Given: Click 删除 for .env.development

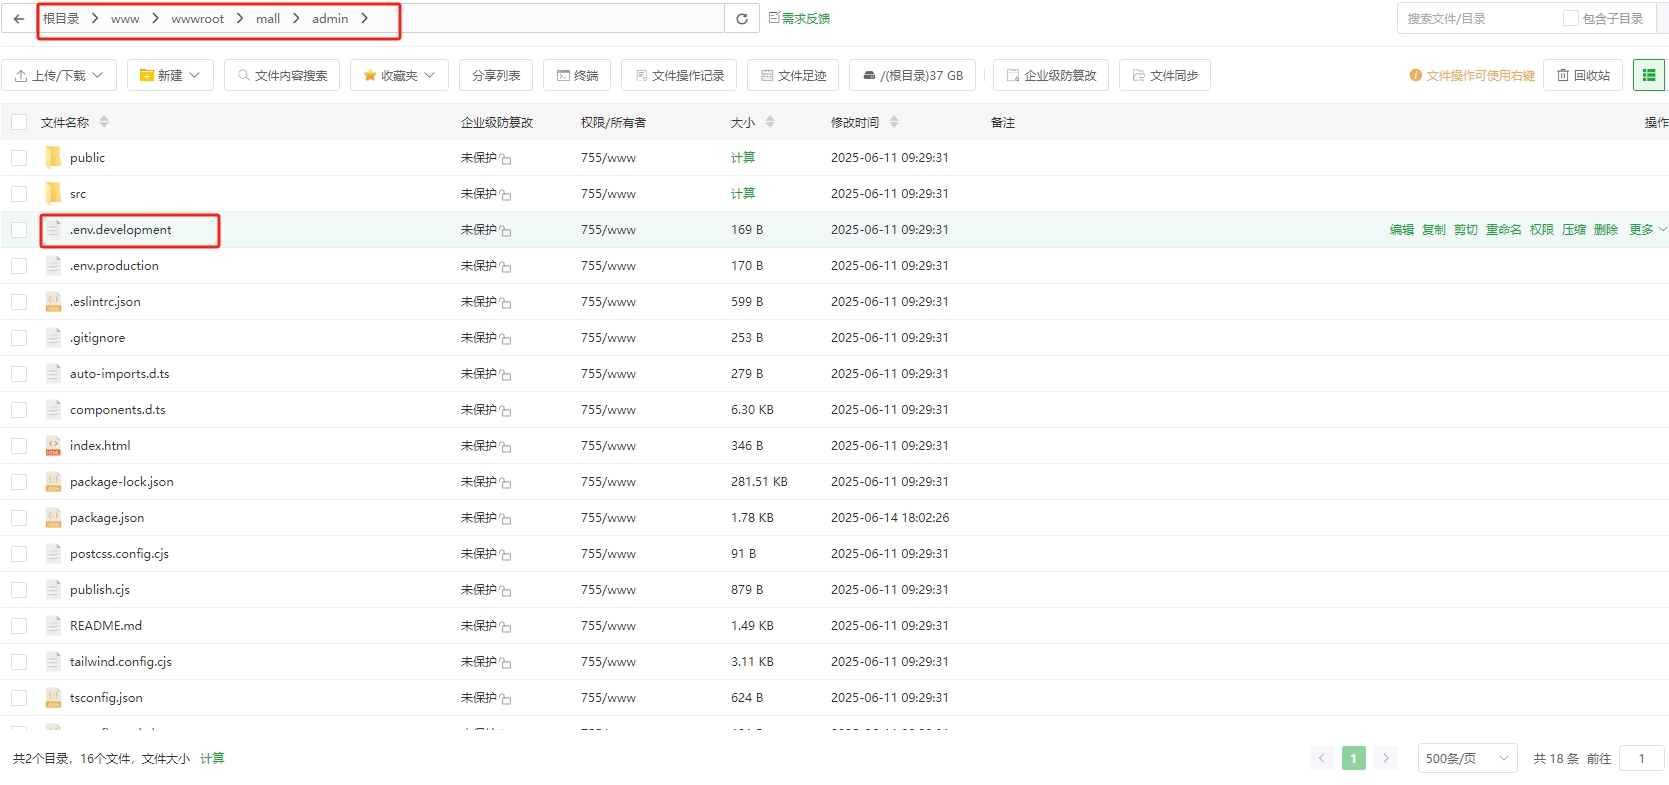Looking at the screenshot, I should [x=1606, y=230].
